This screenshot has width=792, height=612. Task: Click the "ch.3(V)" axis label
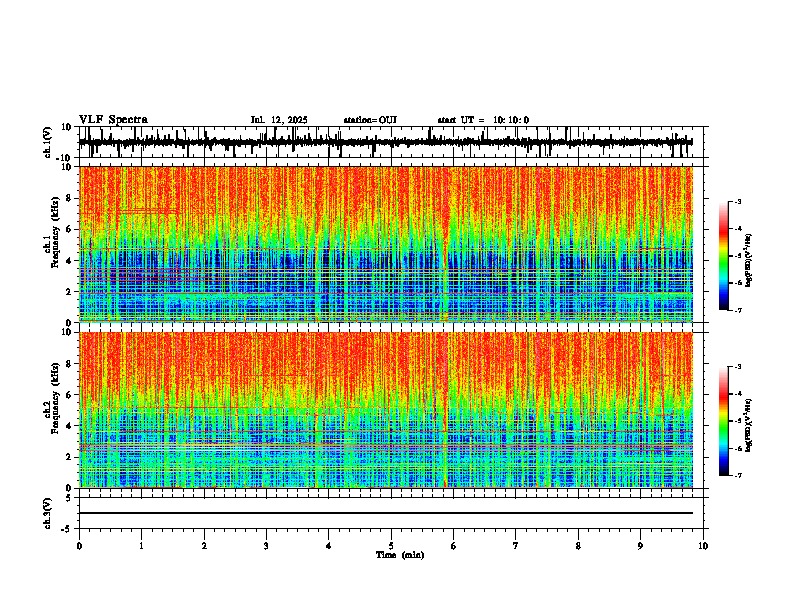point(48,513)
